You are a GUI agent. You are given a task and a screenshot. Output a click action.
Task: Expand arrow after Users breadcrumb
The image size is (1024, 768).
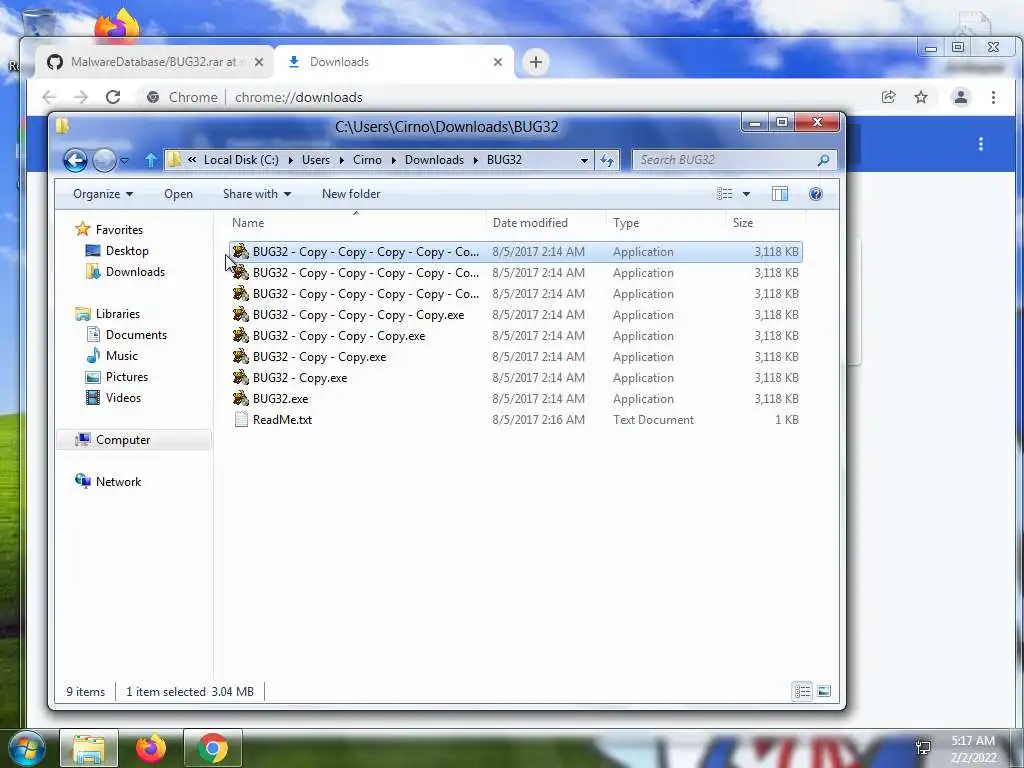click(x=341, y=161)
